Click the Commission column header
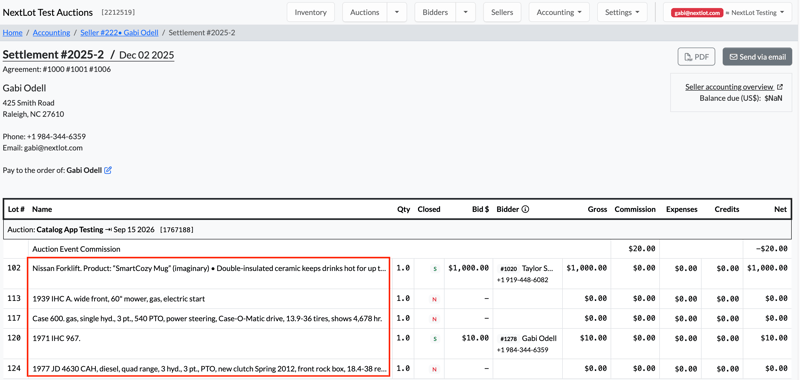Image resolution: width=800 pixels, height=380 pixels. [x=635, y=209]
